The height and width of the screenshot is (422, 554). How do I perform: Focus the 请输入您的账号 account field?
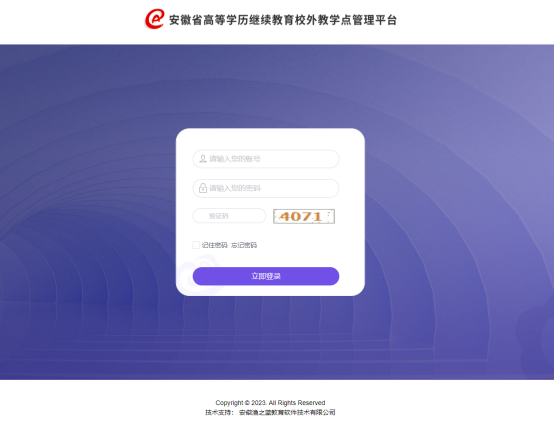click(266, 159)
